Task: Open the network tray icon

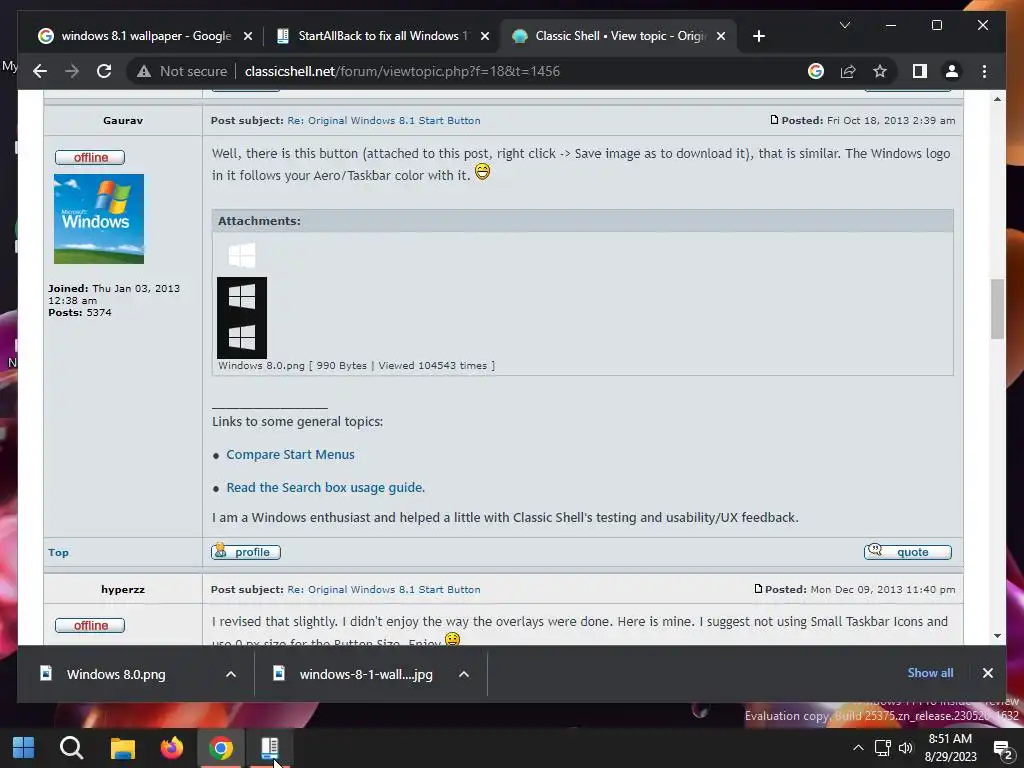Action: [883, 748]
